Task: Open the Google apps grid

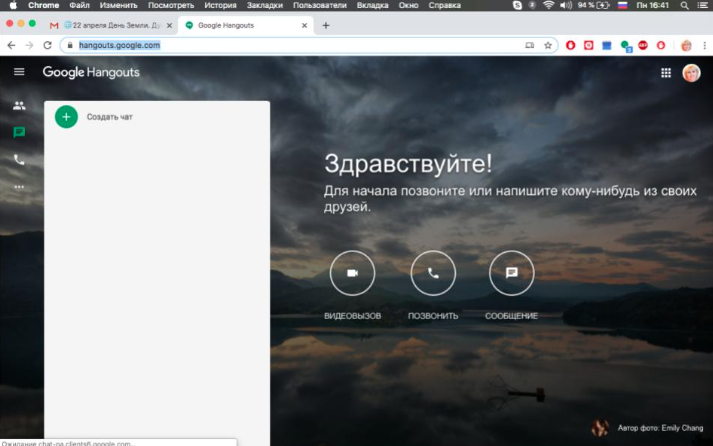Action: pos(666,73)
